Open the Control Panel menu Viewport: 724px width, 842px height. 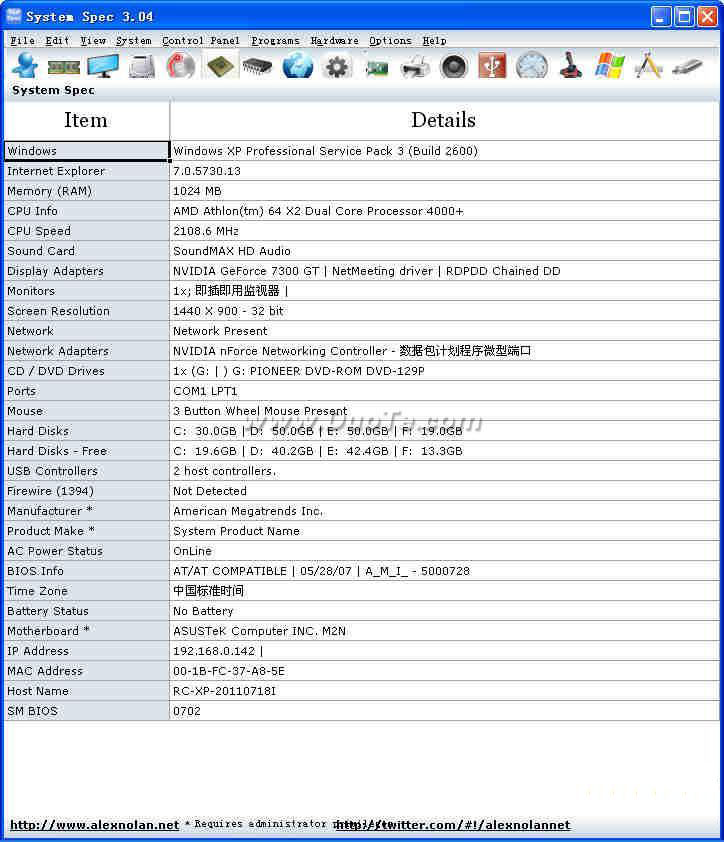(x=200, y=41)
